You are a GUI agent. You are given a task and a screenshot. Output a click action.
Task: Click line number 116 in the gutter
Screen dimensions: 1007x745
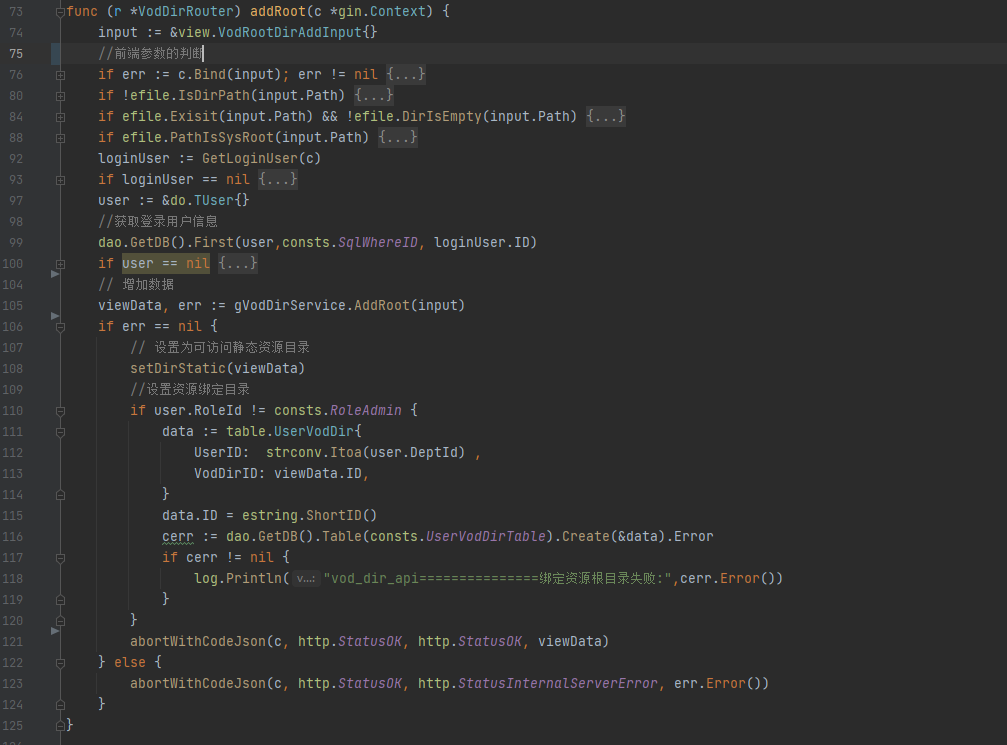(13, 537)
